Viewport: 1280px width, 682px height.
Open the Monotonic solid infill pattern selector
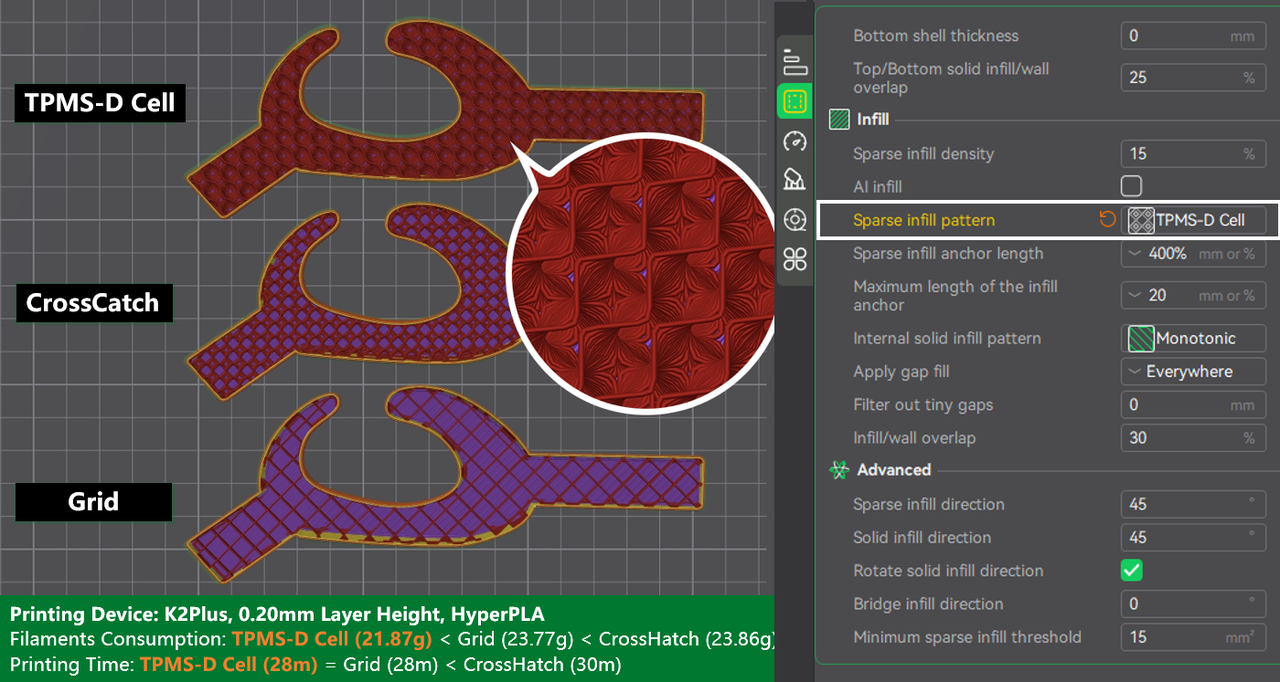tap(1193, 338)
